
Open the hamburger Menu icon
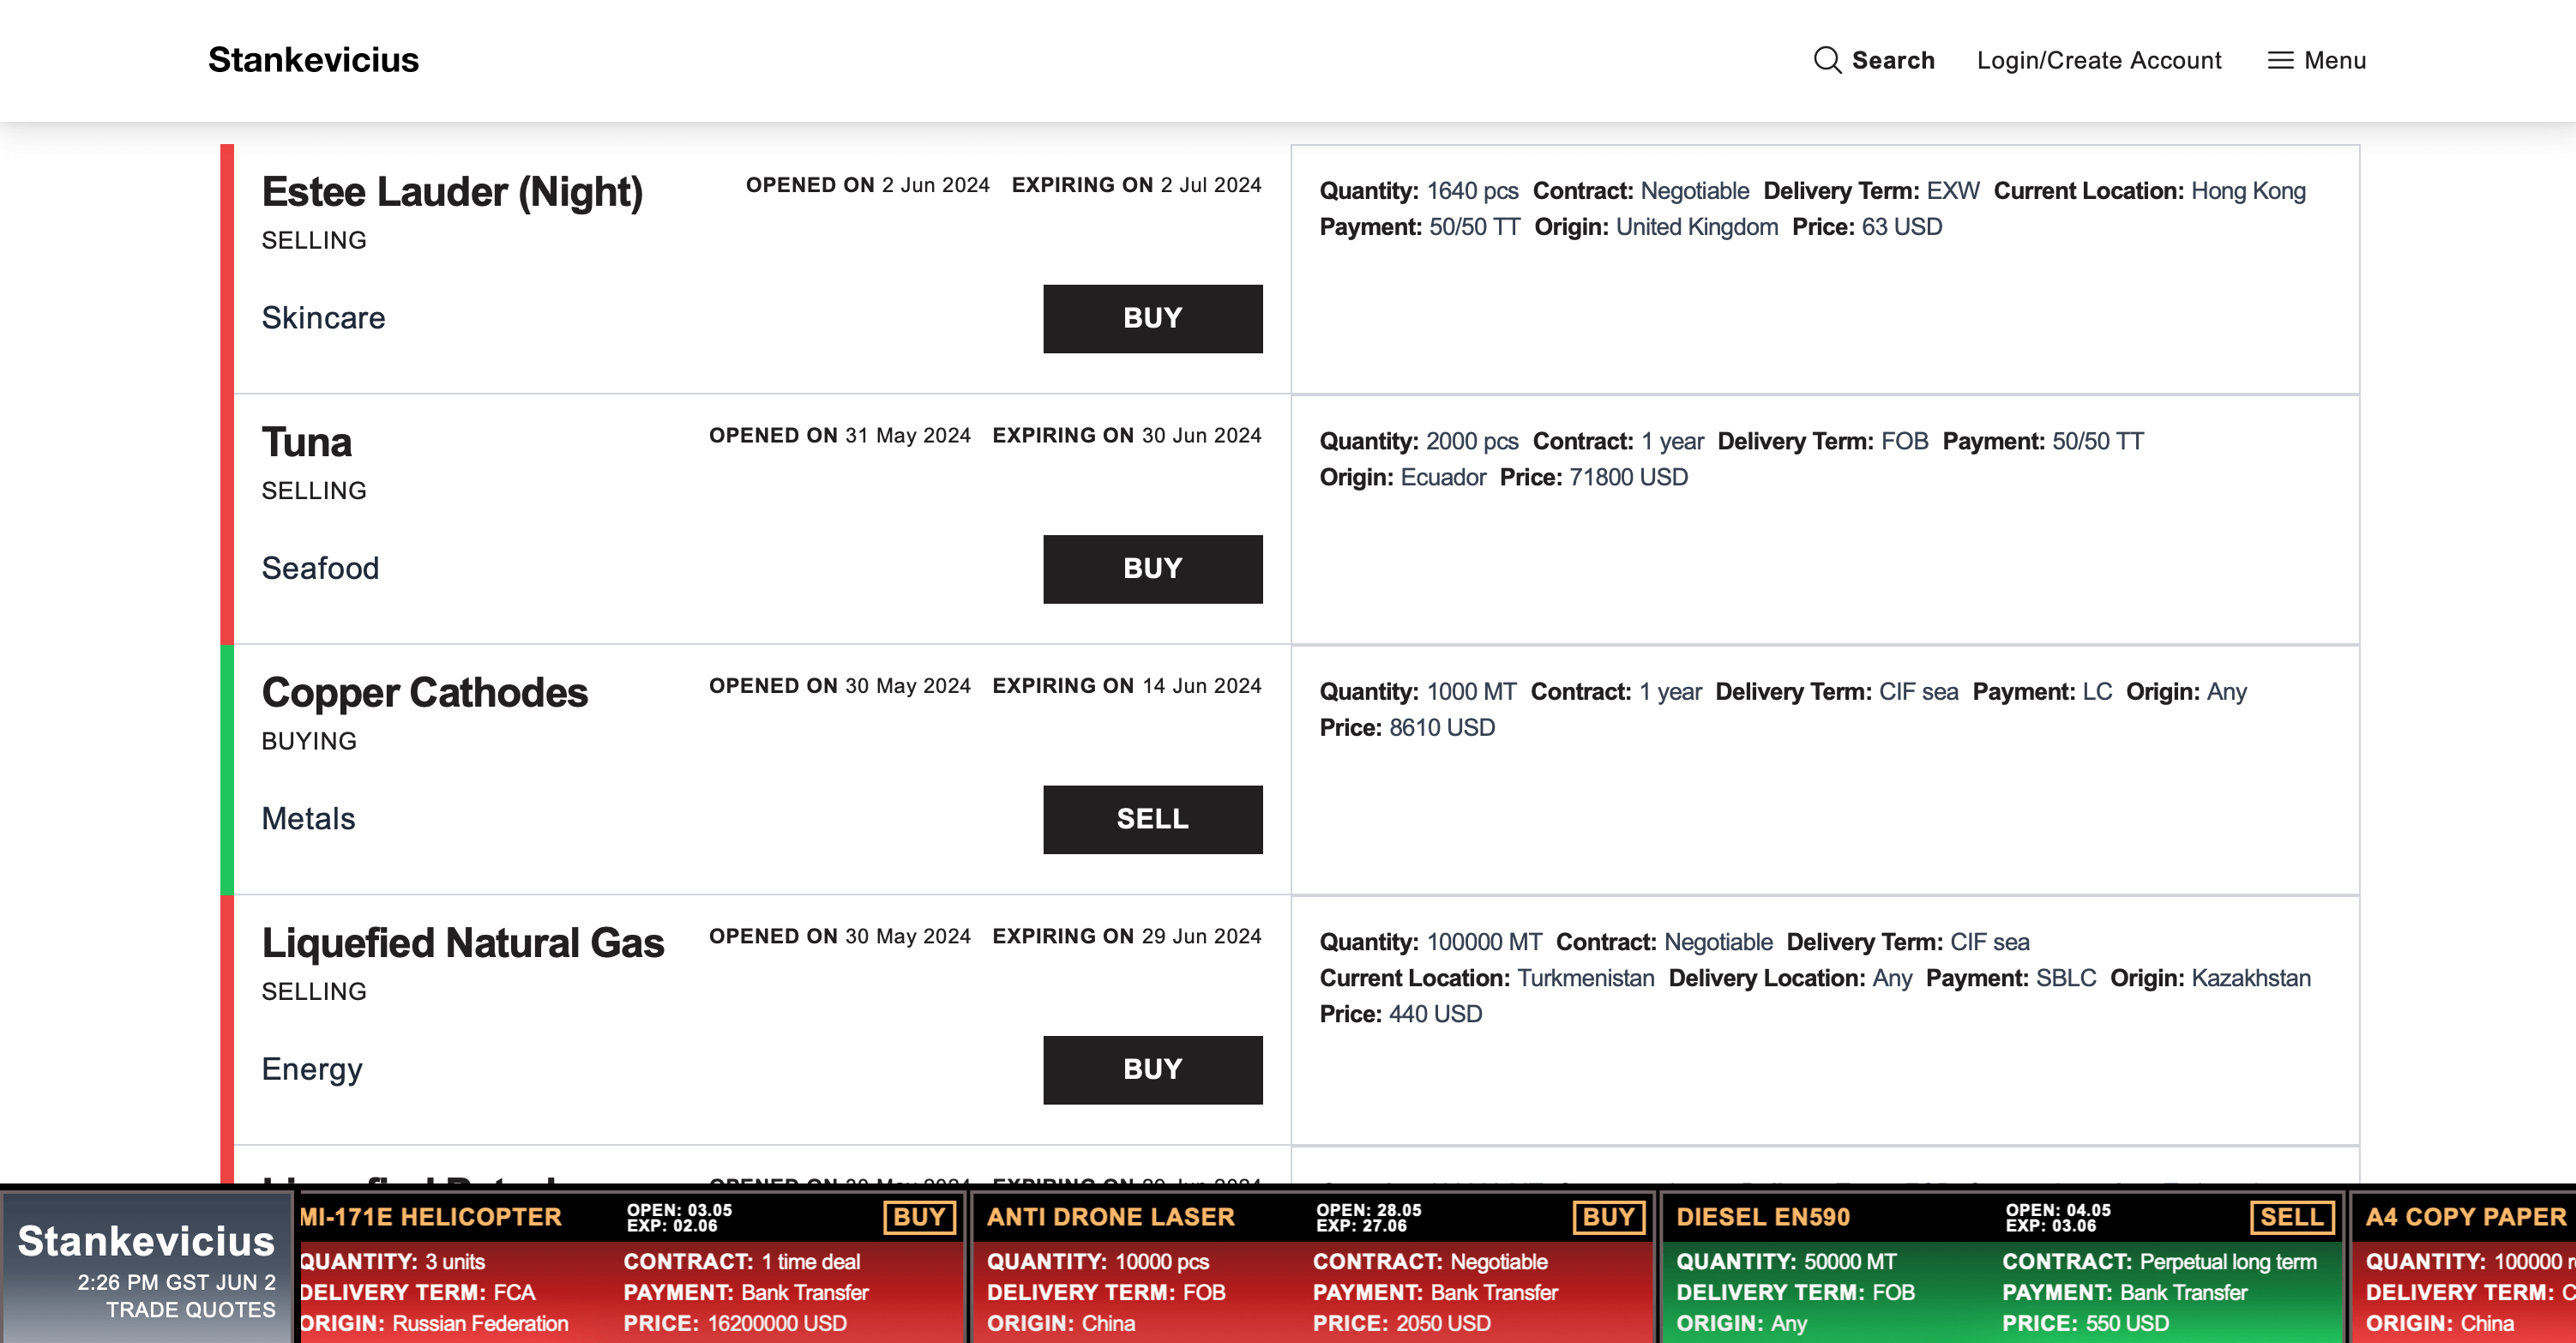point(2280,60)
